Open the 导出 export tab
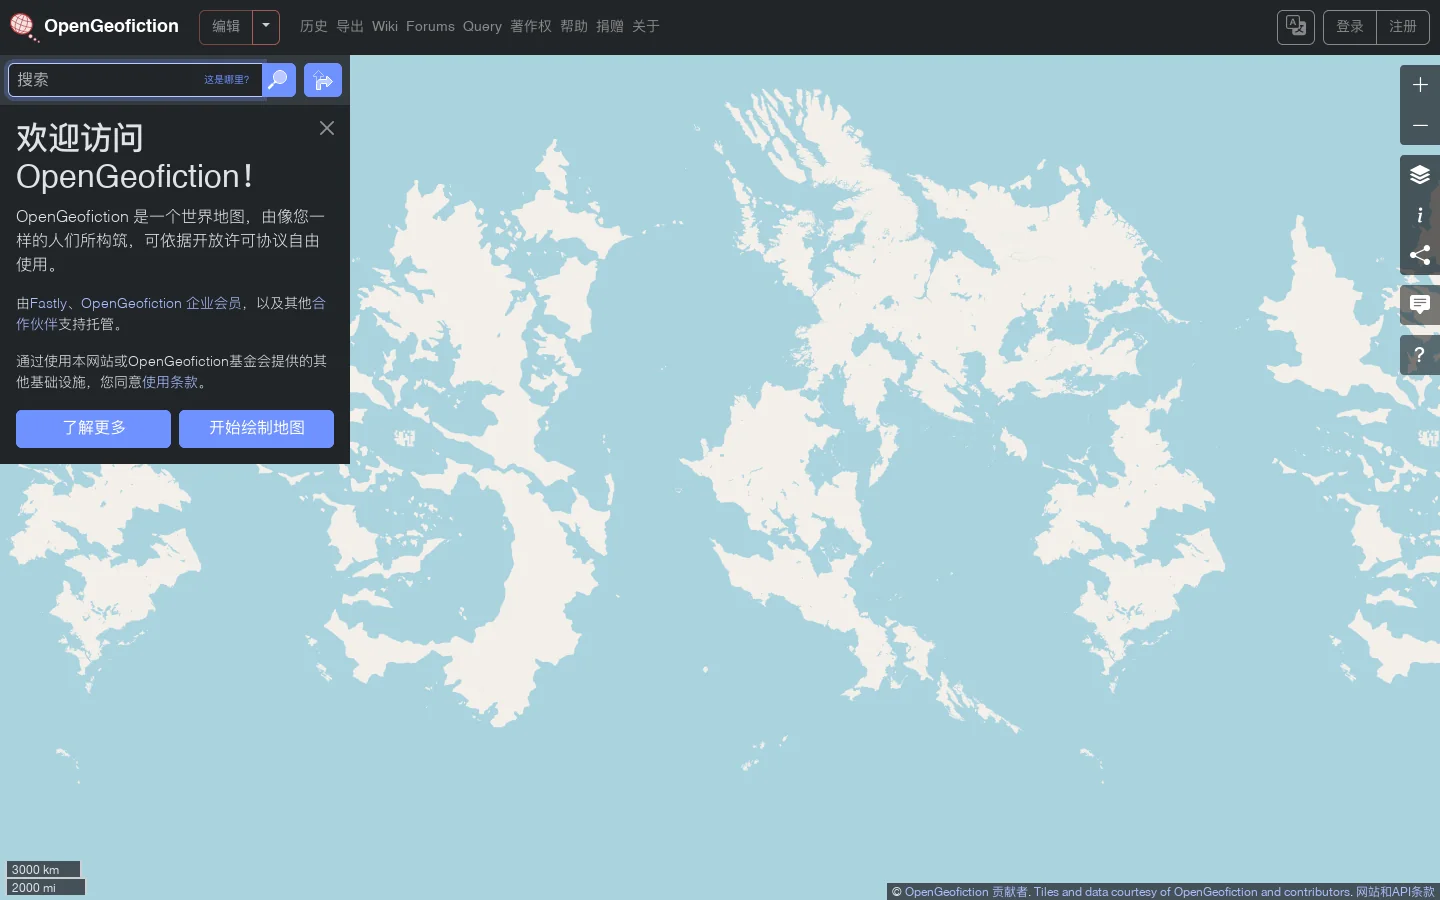Viewport: 1440px width, 900px height. tap(350, 27)
